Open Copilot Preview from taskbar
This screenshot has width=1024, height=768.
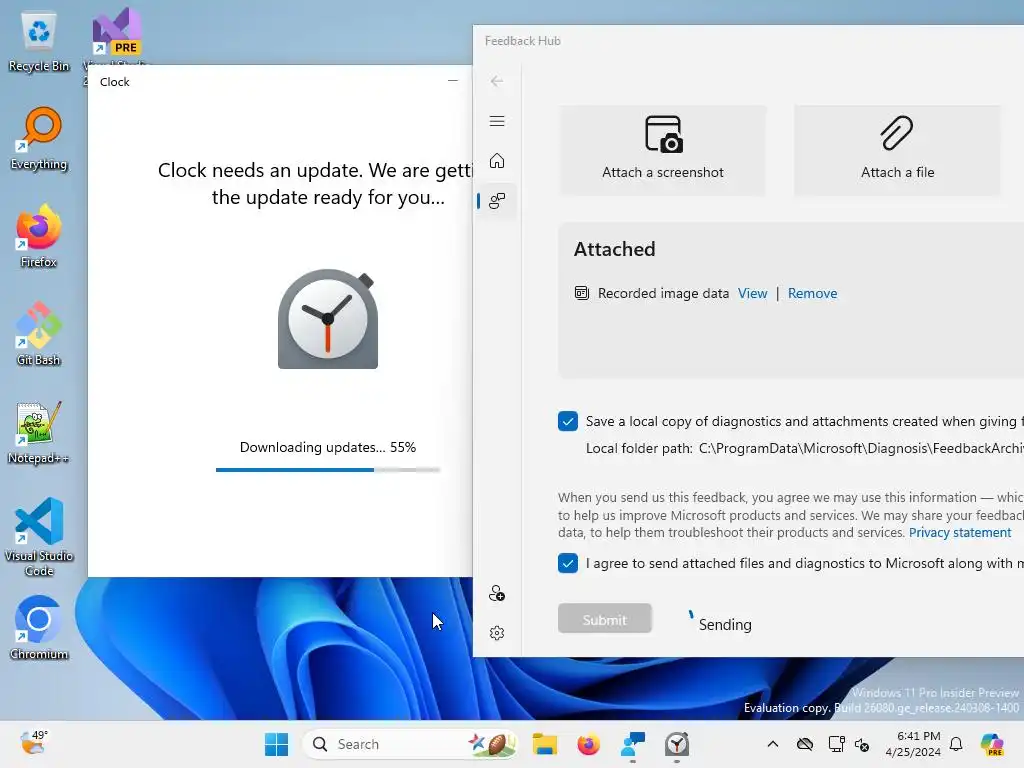pos(992,744)
